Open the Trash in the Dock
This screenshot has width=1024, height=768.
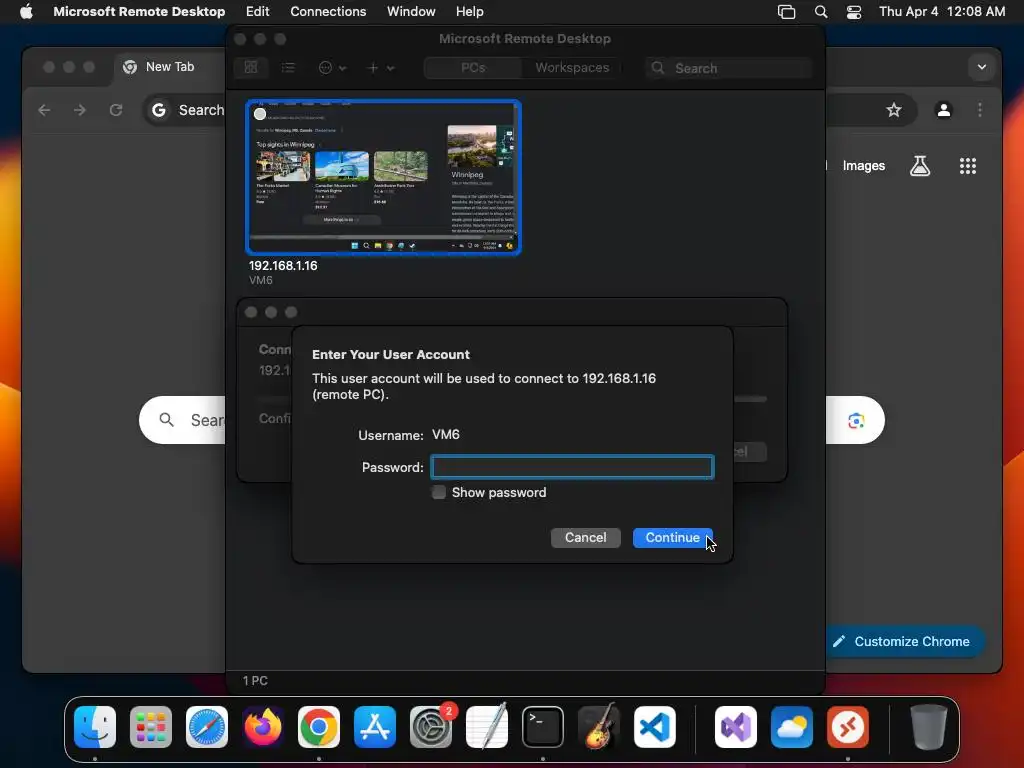tap(929, 727)
